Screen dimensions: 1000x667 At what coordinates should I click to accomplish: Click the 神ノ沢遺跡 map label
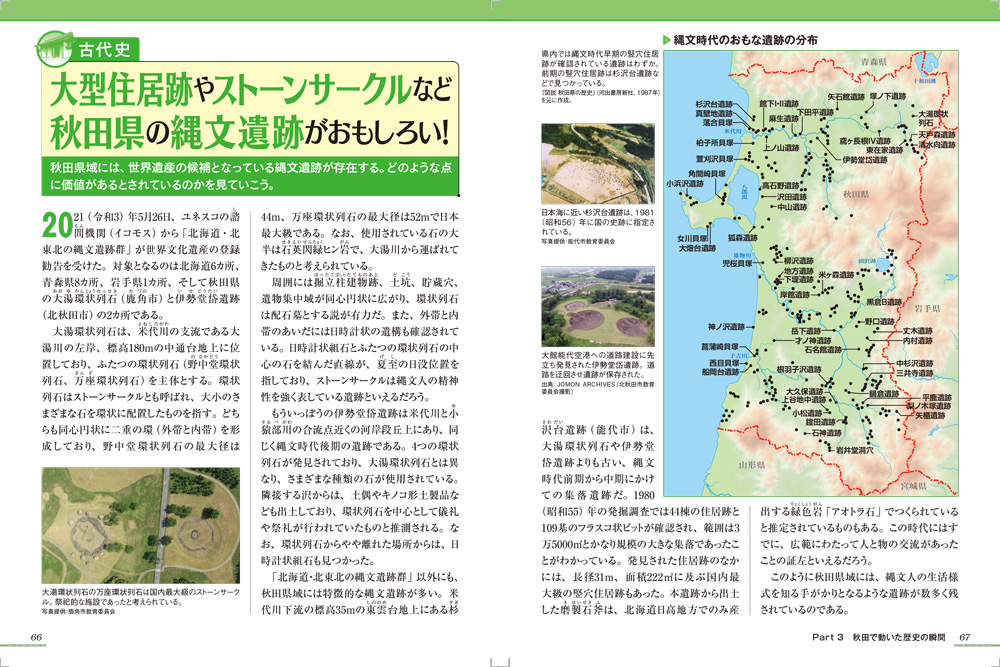click(726, 326)
